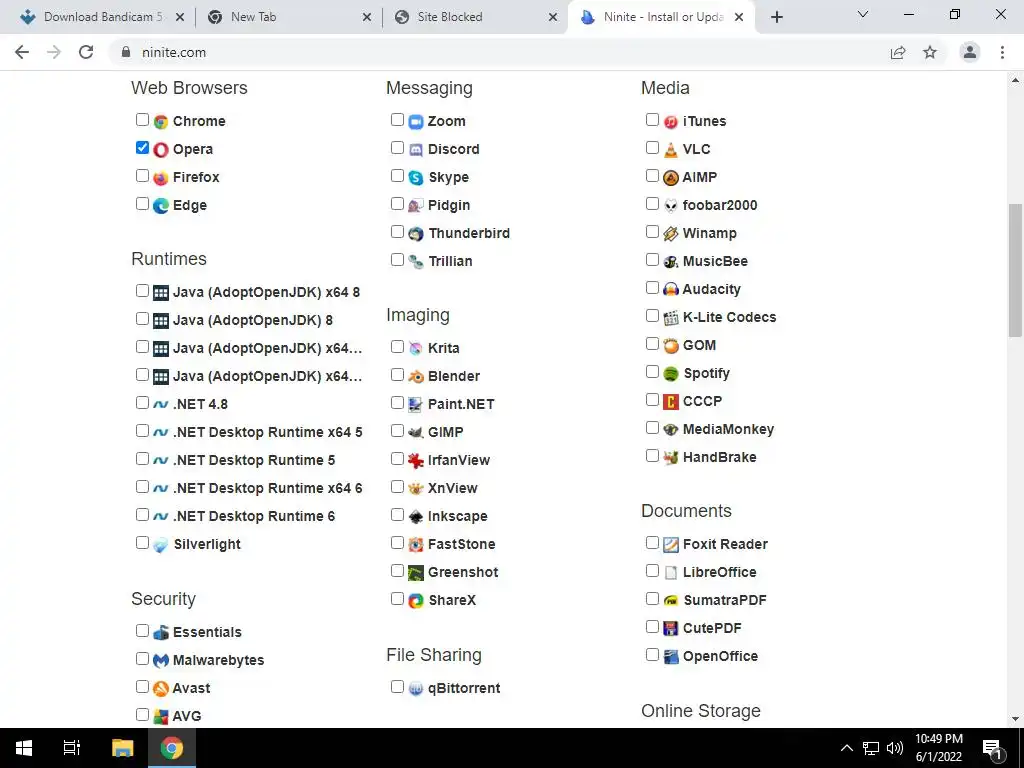This screenshot has height=768, width=1024.
Task: Click the Zoom icon under Messaging
Action: click(x=416, y=121)
